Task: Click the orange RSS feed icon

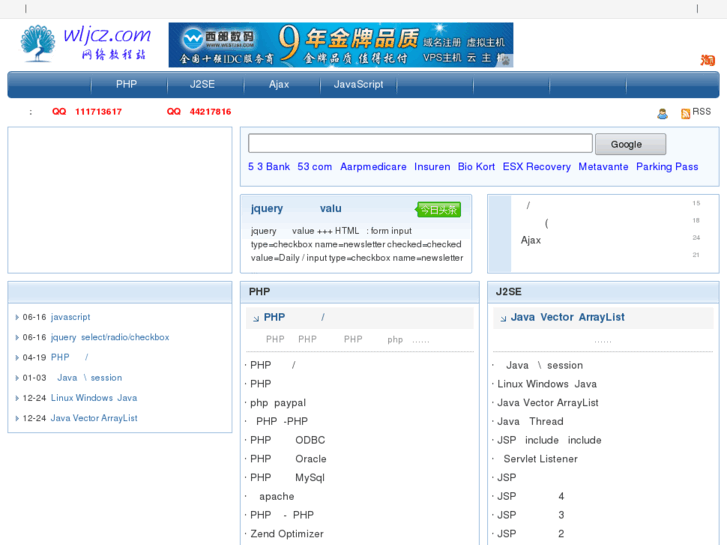Action: click(x=685, y=114)
